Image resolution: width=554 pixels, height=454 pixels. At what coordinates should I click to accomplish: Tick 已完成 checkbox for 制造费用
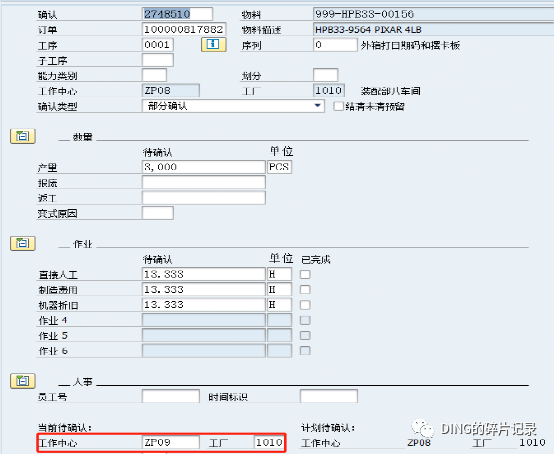(x=305, y=290)
